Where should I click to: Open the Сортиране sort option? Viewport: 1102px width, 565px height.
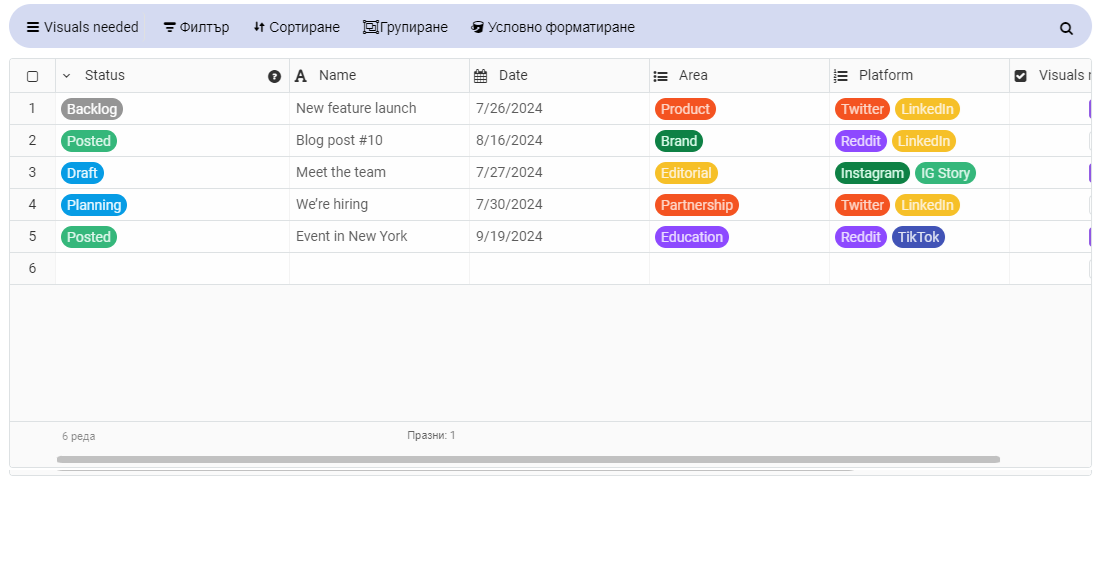[297, 27]
